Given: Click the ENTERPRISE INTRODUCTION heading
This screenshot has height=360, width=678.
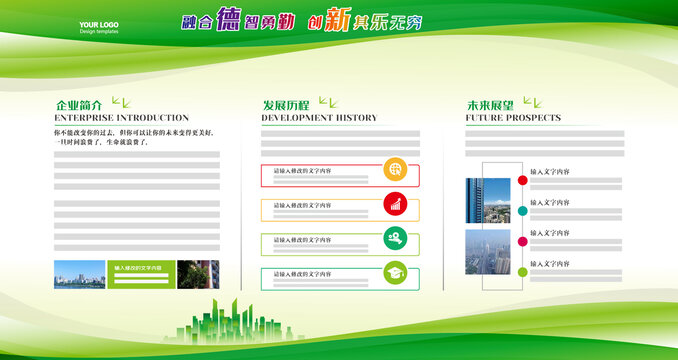Looking at the screenshot, I should click(x=122, y=118).
